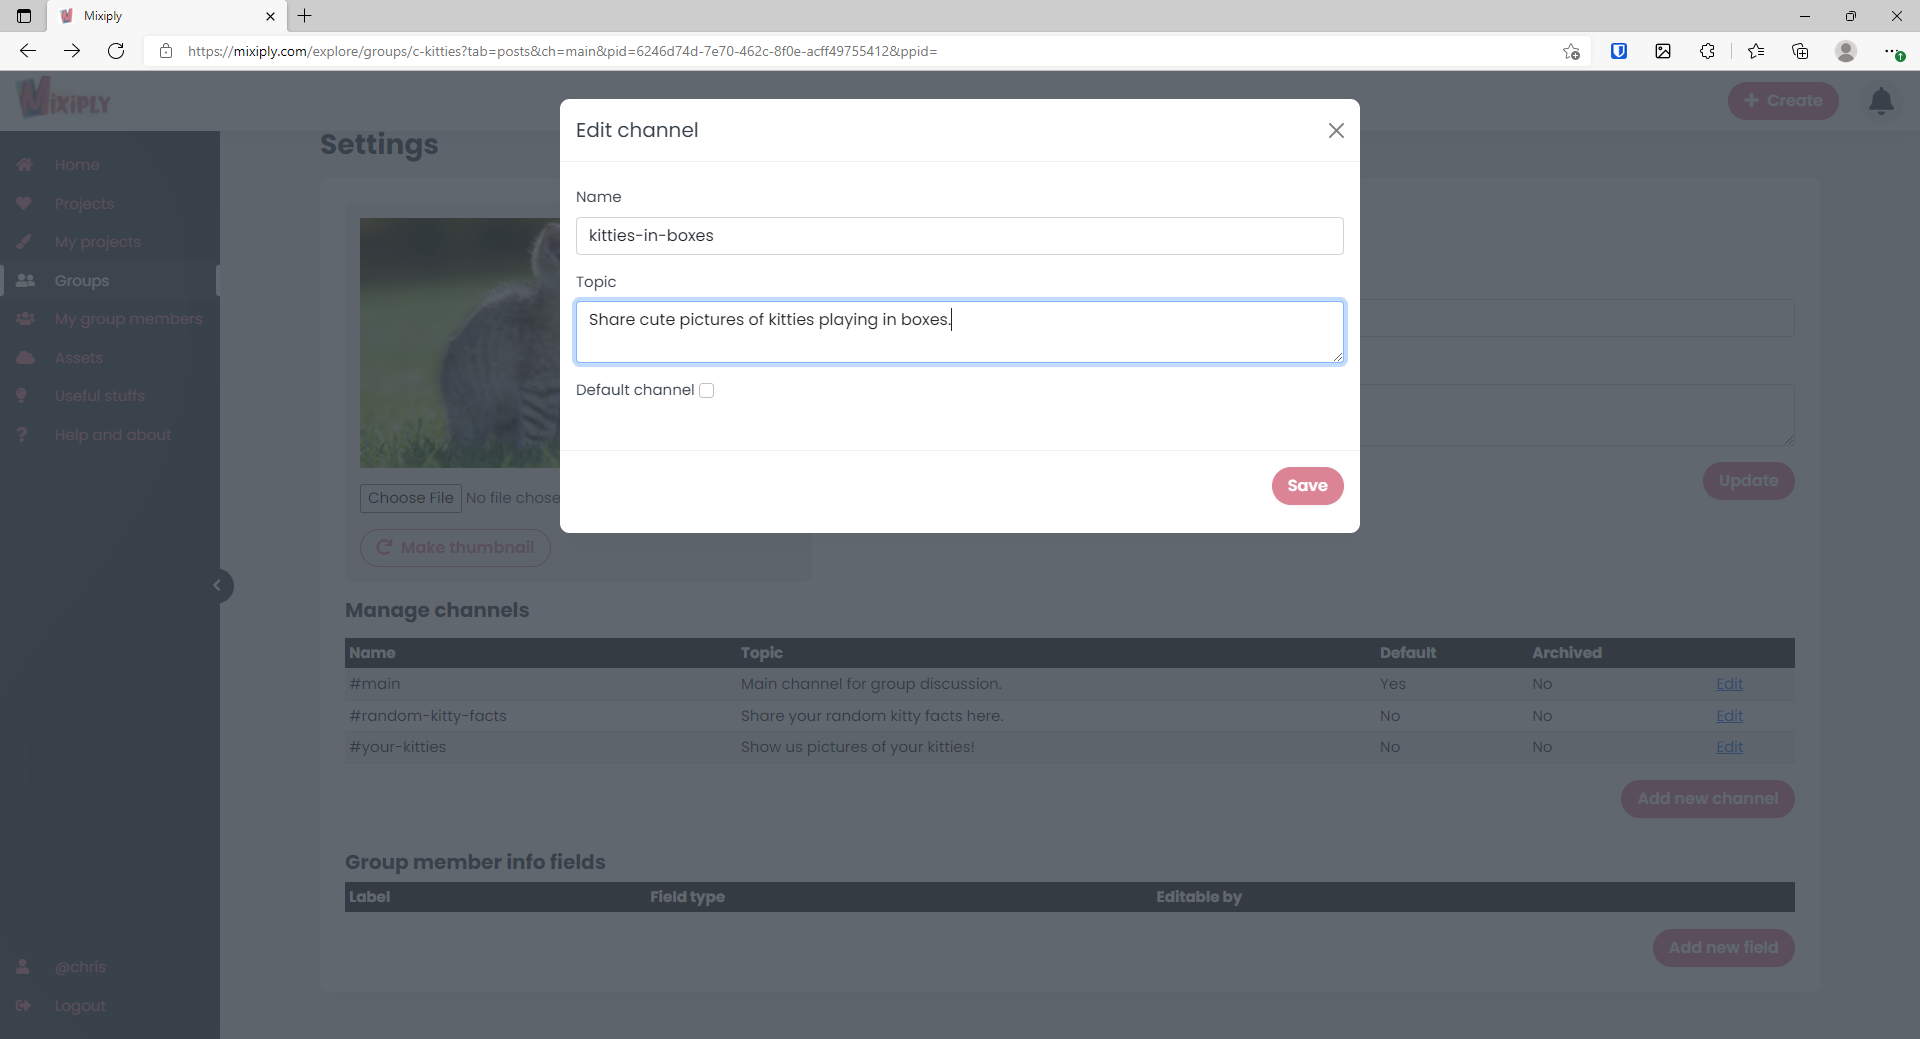Open Useful stuffs in sidebar
The image size is (1920, 1039).
tap(100, 396)
